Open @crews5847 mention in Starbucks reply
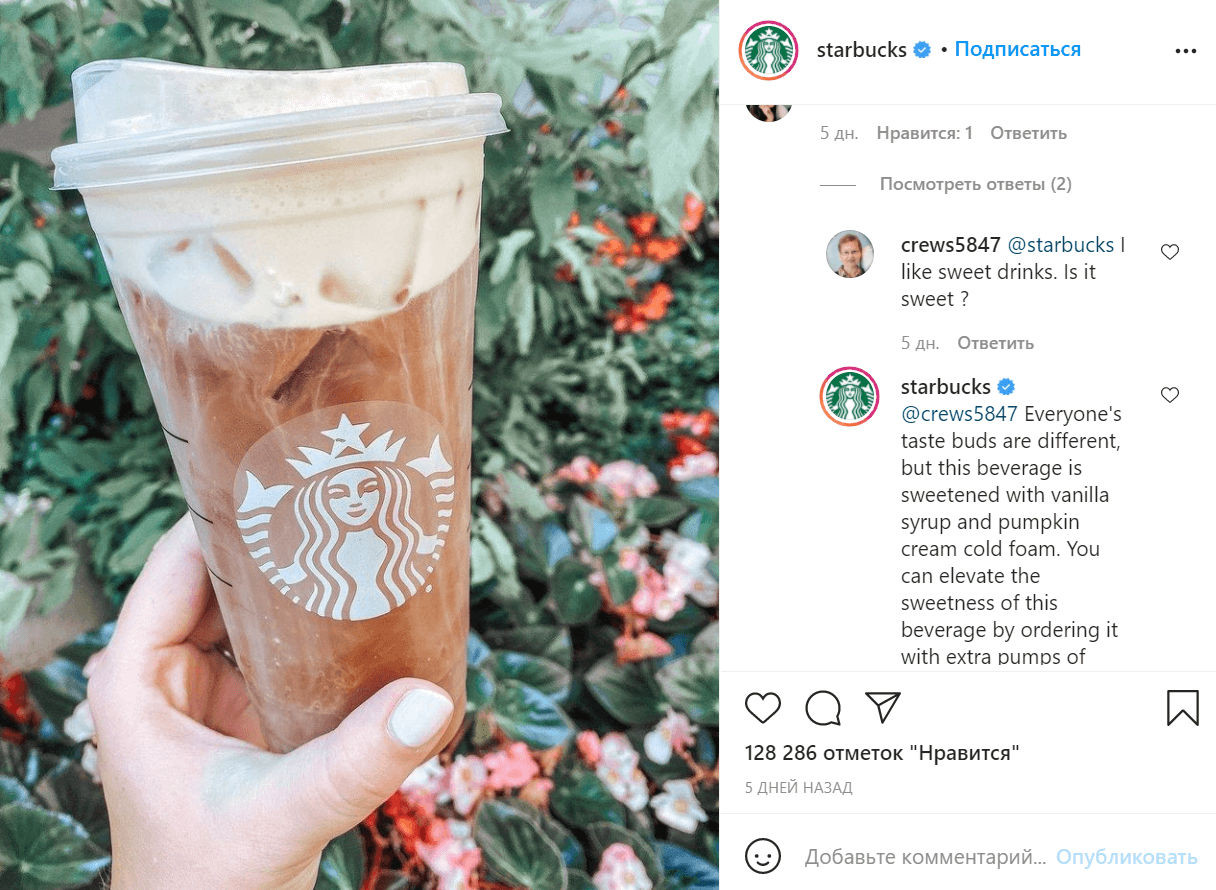This screenshot has height=890, width=1216. (x=959, y=414)
